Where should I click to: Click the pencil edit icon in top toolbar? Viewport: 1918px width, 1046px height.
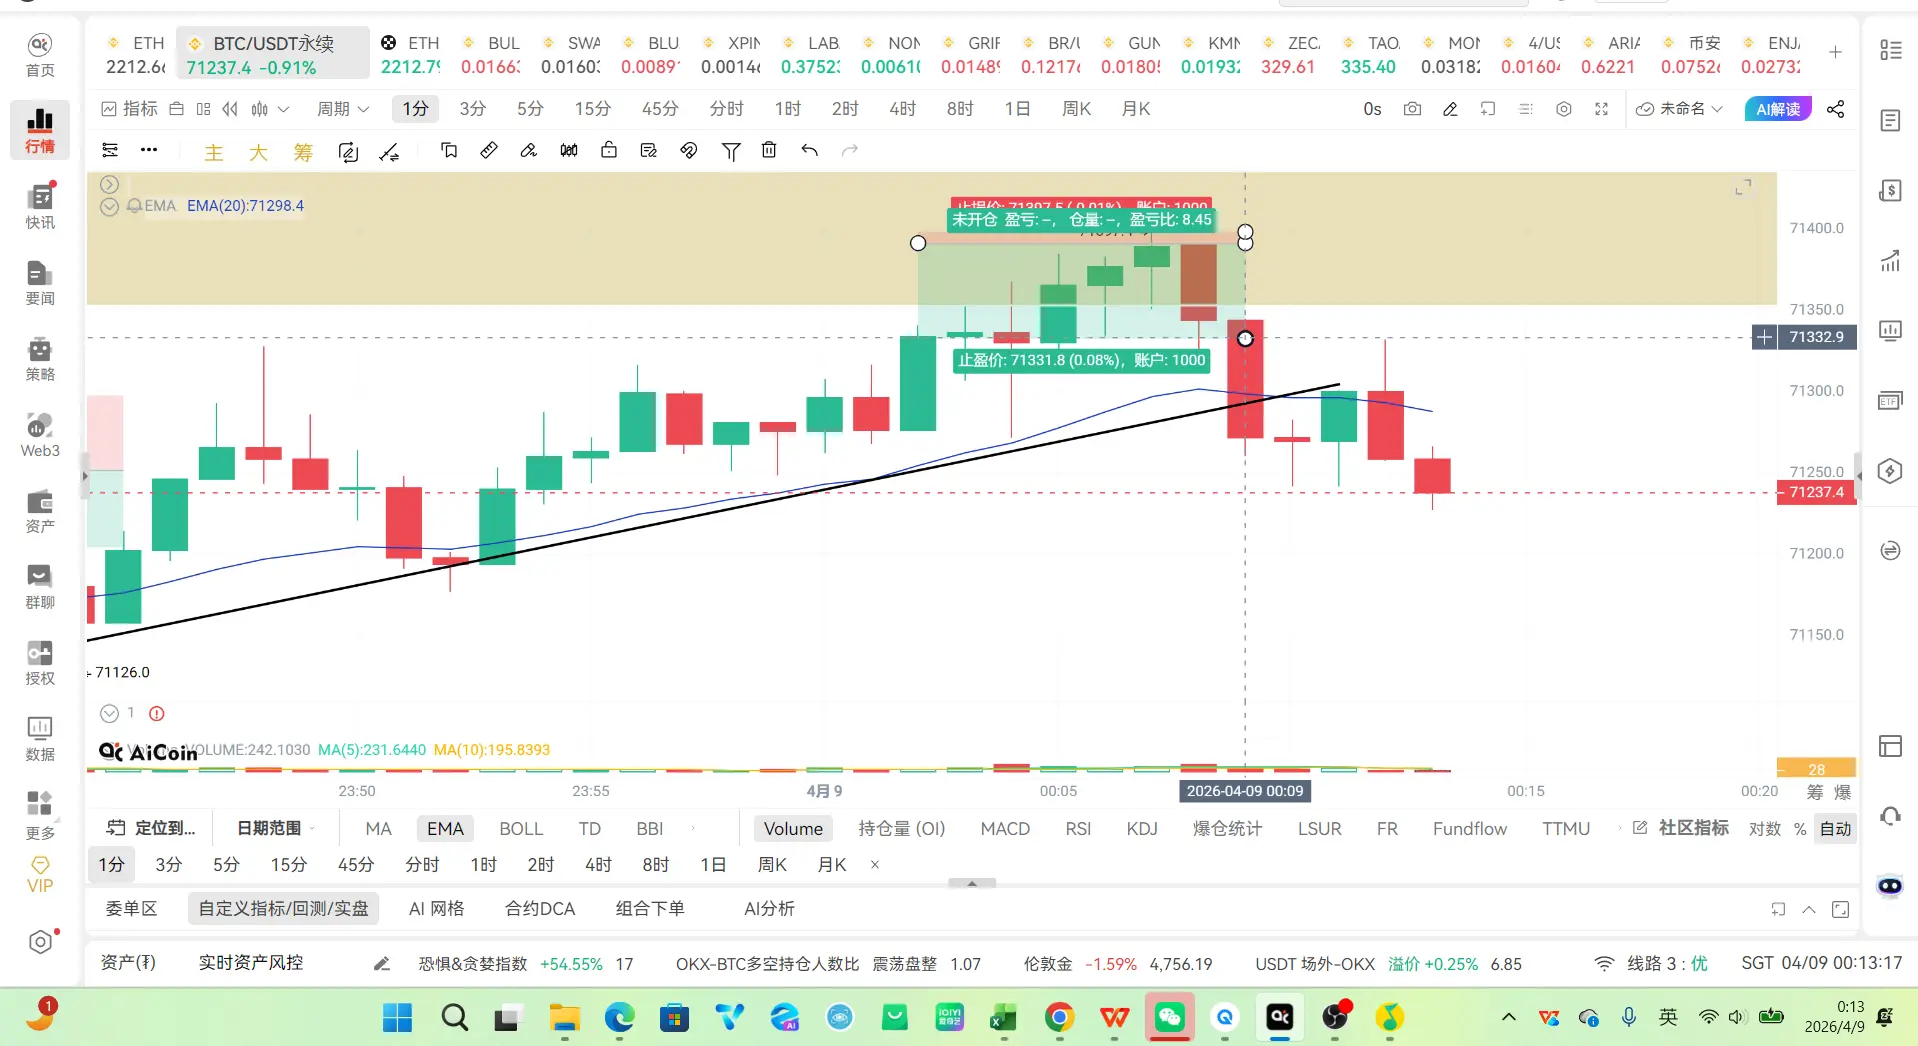[1450, 109]
